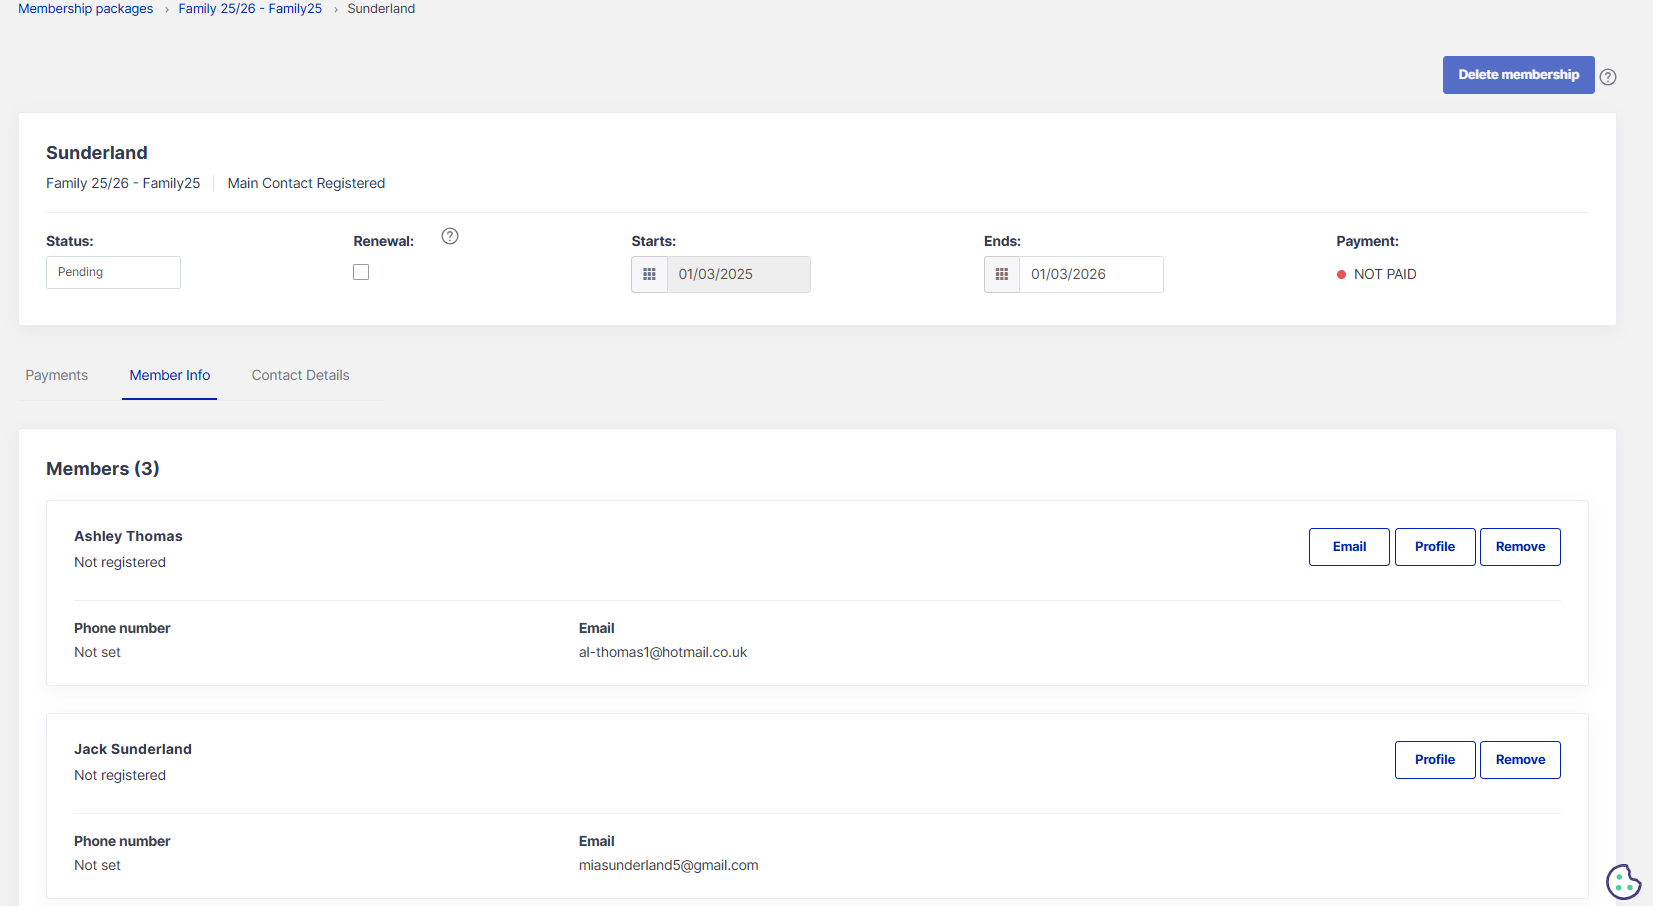Switch to the Payments tab
Screen dimensions: 1653x906
(x=57, y=375)
